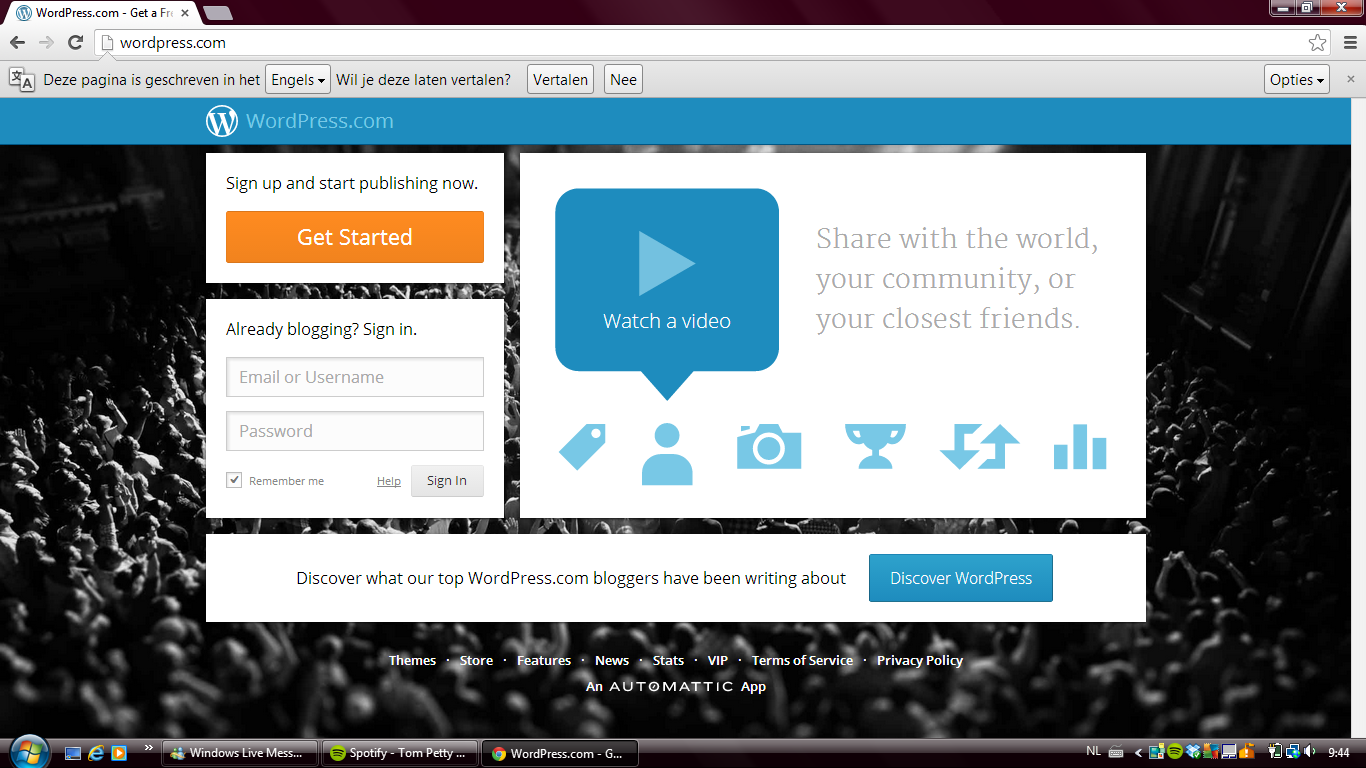Select the up-down arrows icon
The image size is (1366, 768).
(x=979, y=447)
